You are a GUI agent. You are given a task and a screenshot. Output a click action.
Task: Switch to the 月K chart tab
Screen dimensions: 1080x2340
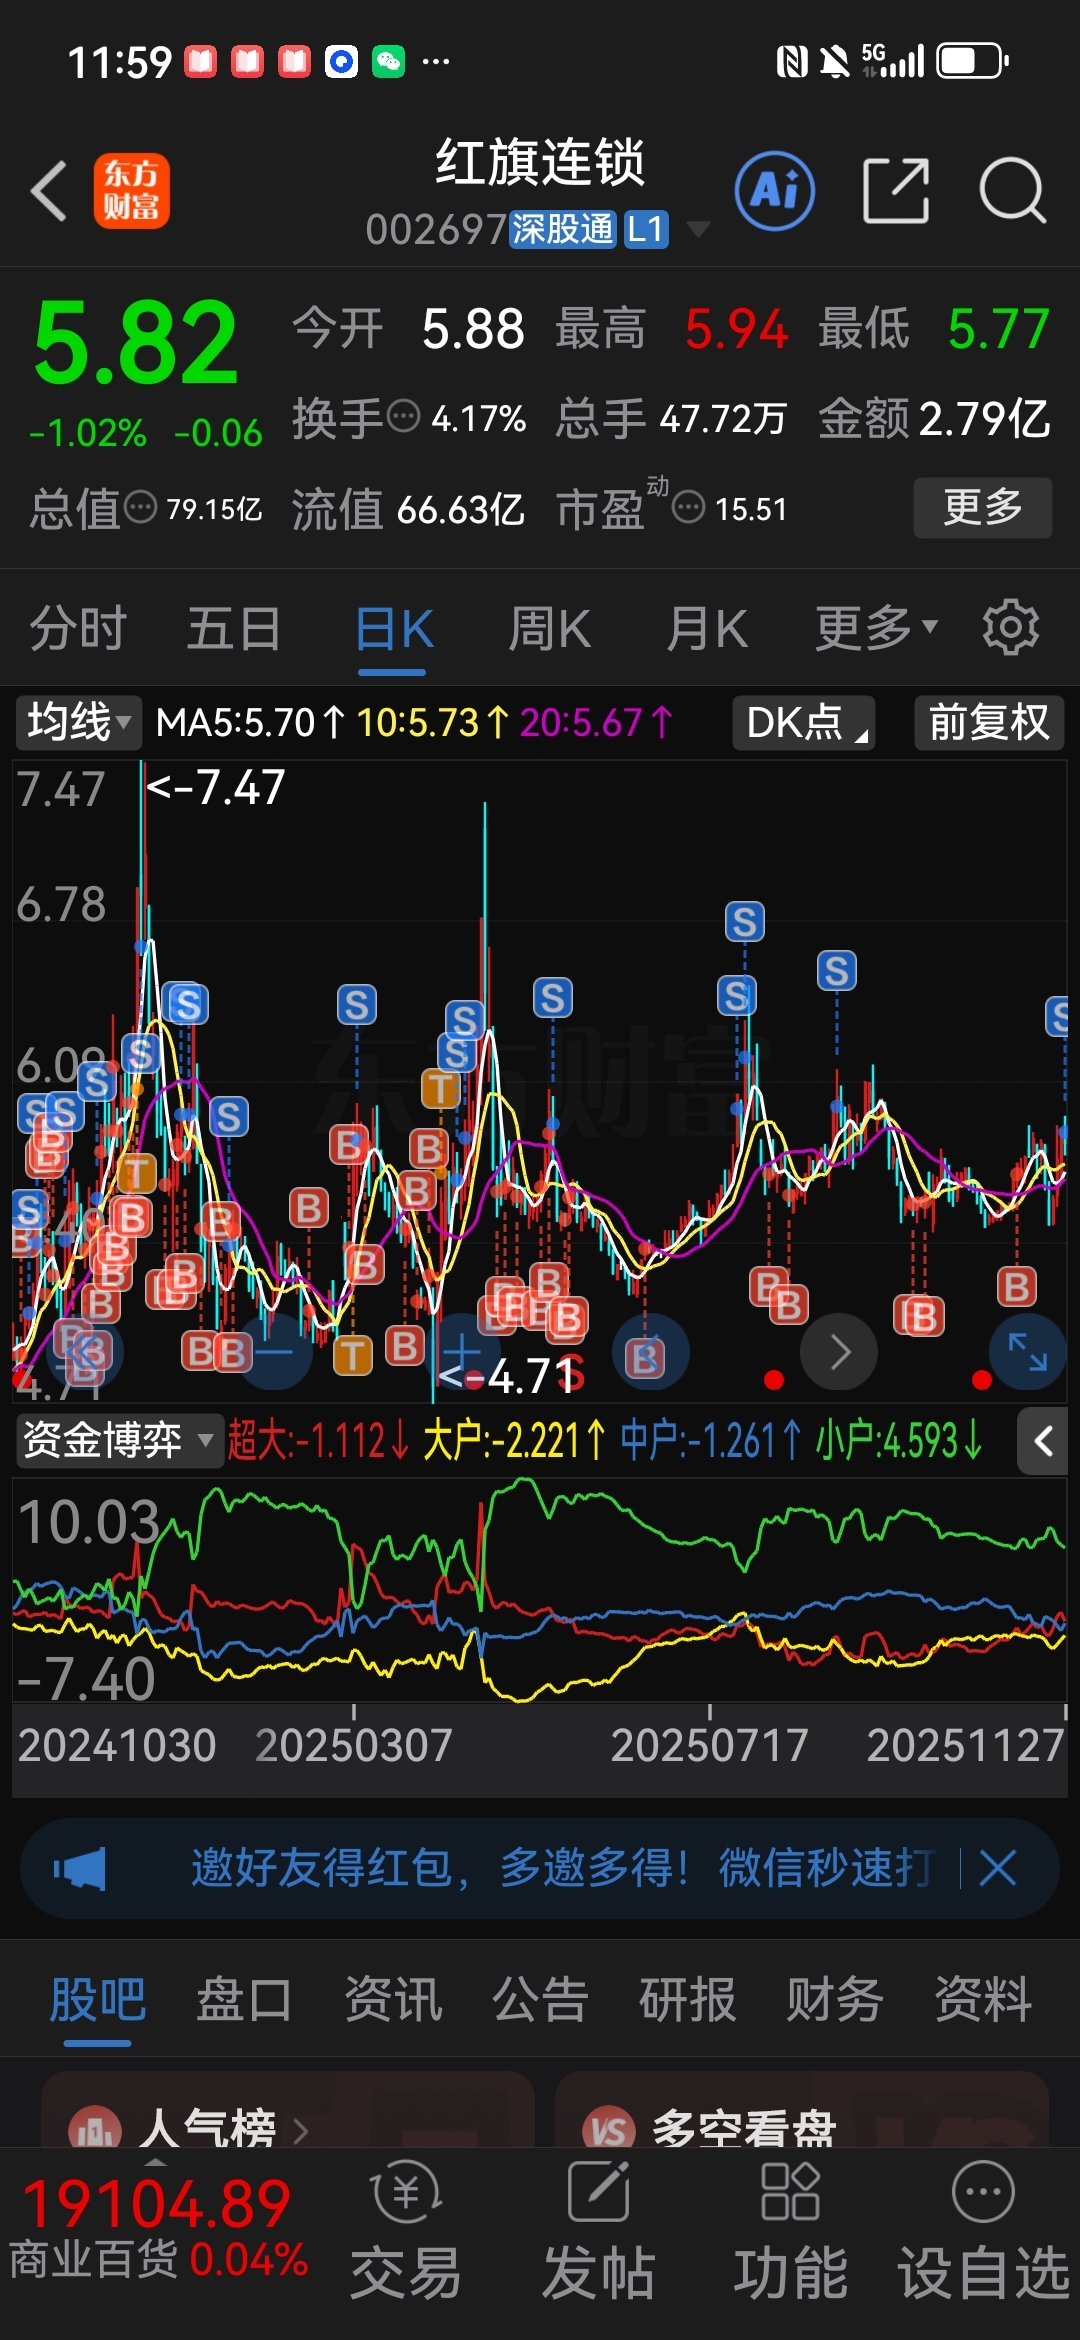[x=707, y=628]
